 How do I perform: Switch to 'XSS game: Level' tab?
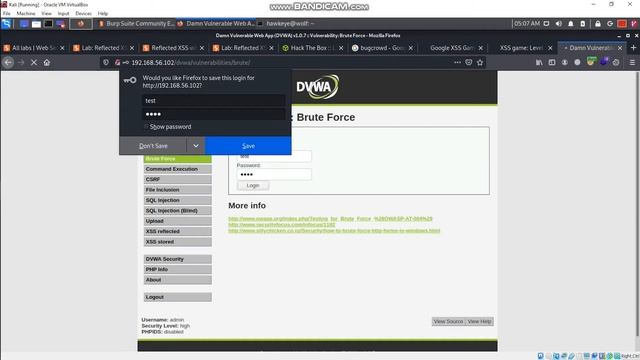522,48
